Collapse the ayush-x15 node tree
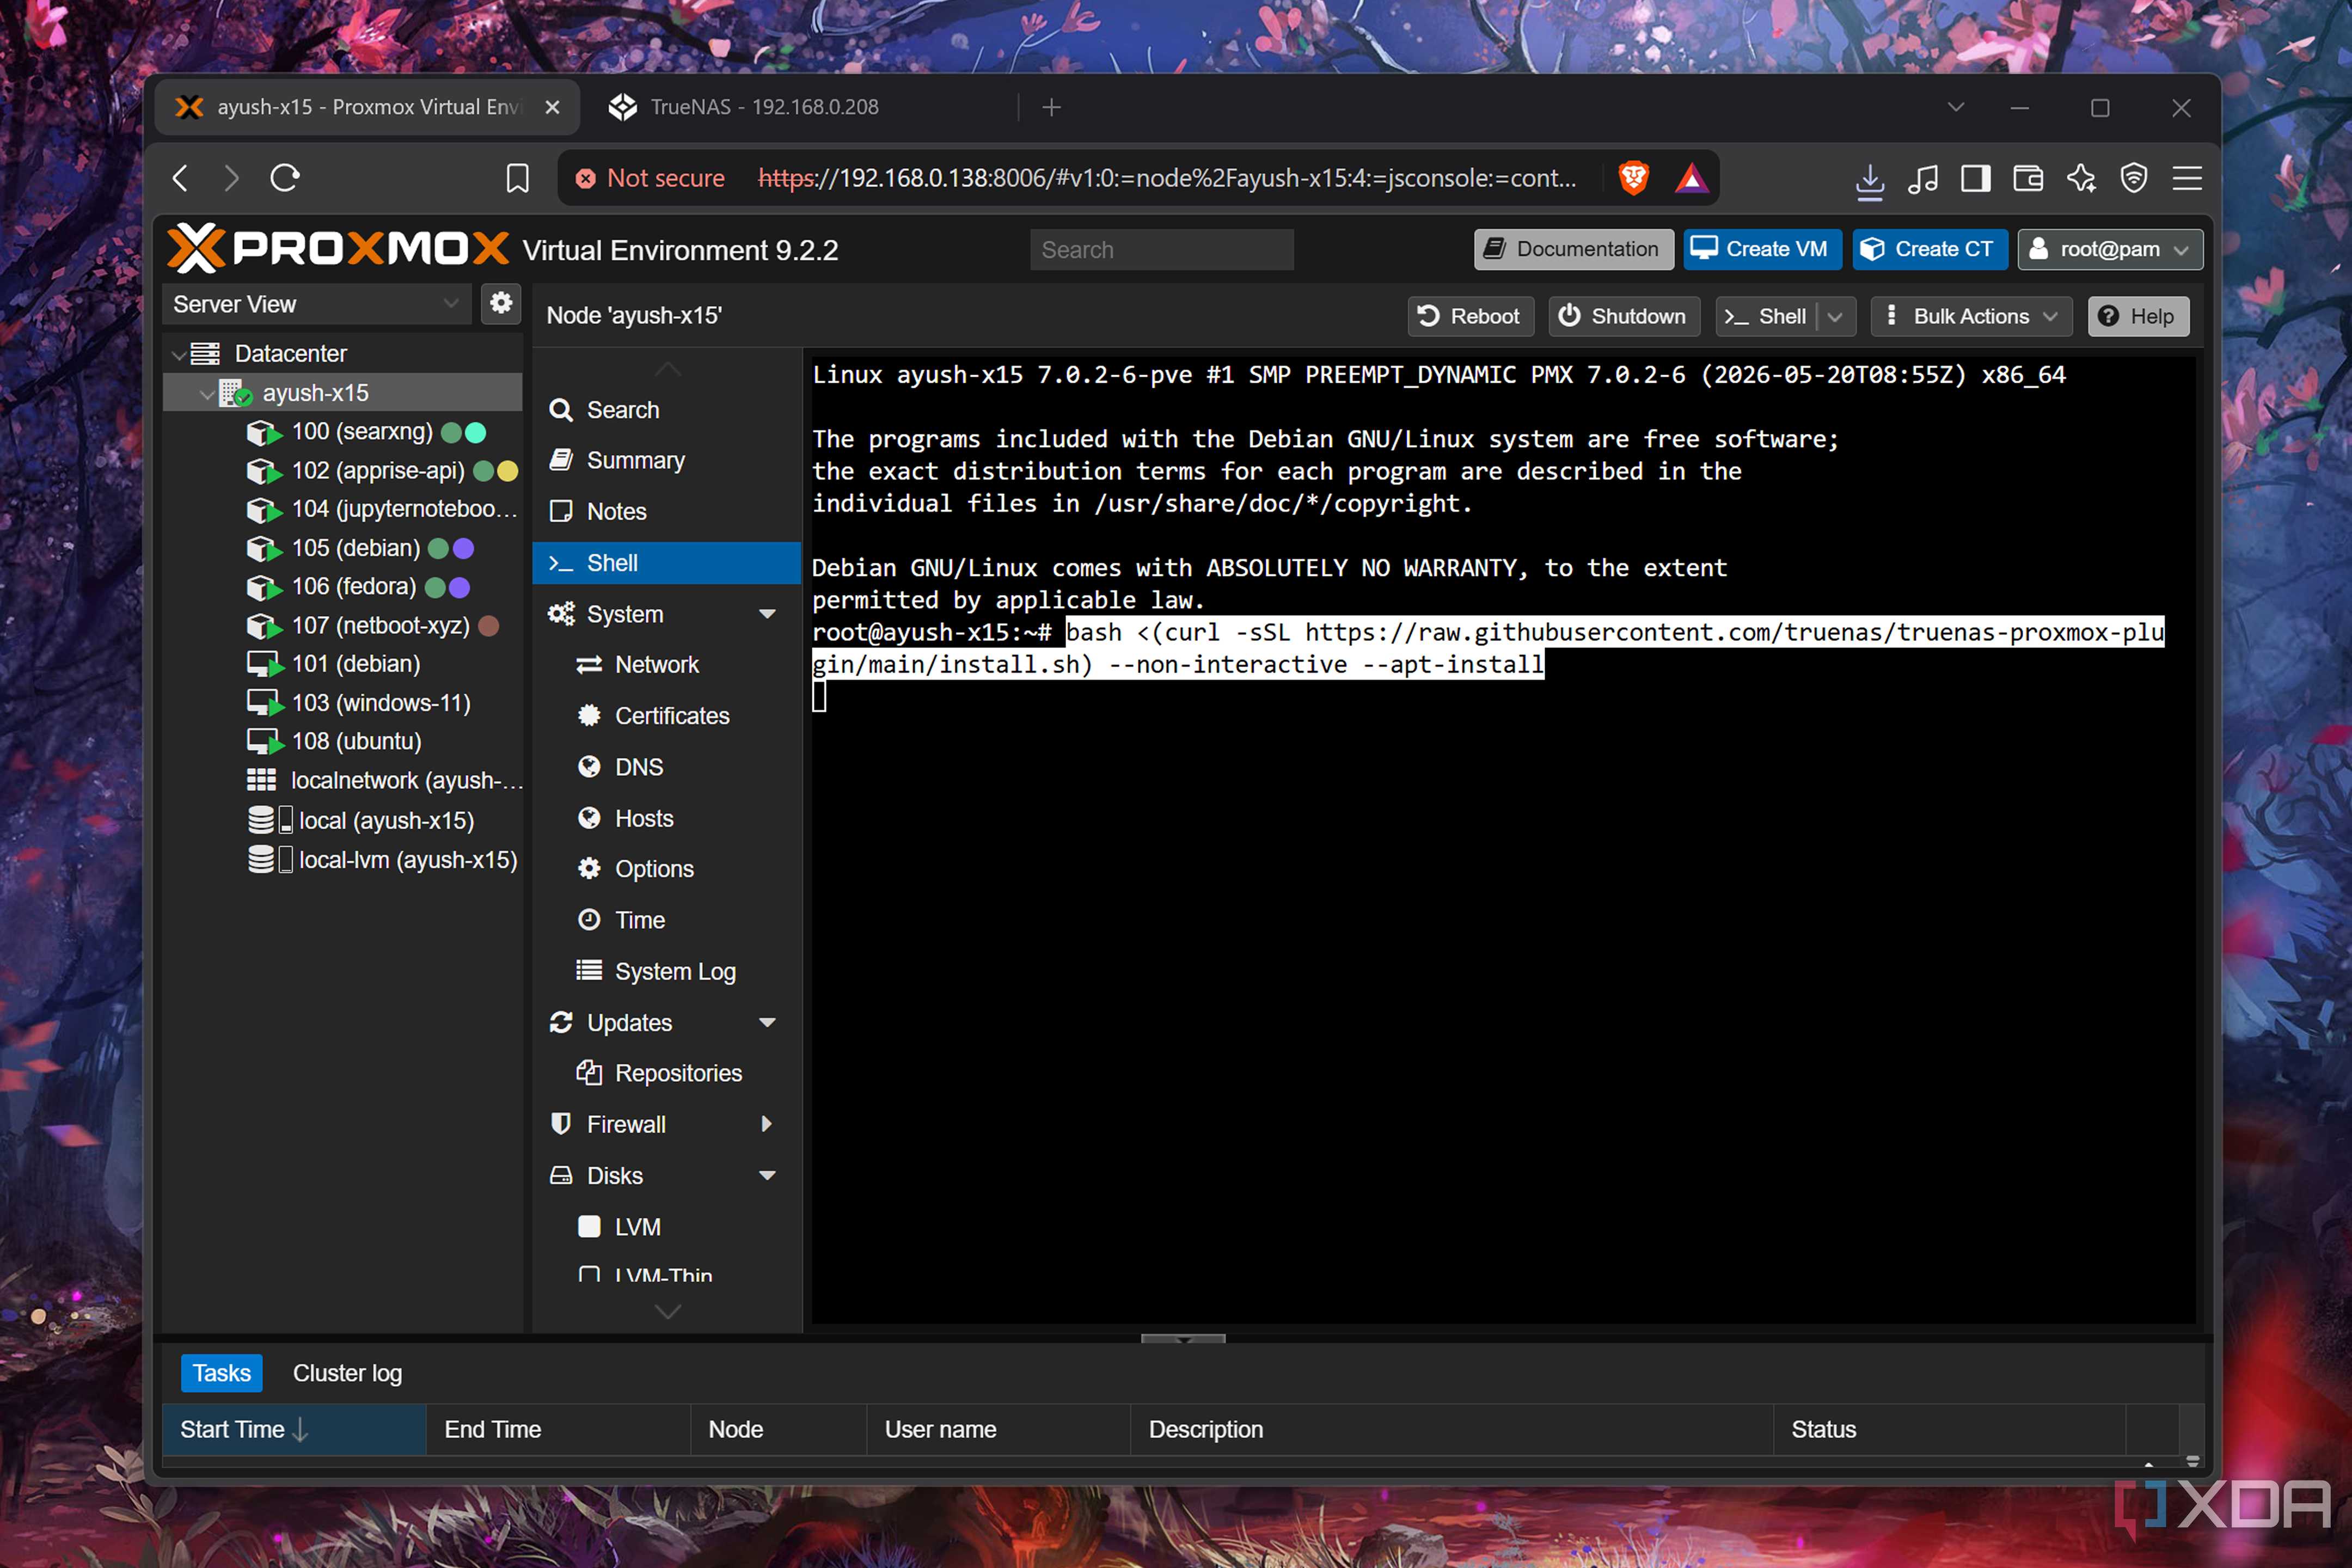This screenshot has width=2352, height=1568. pyautogui.click(x=207, y=394)
